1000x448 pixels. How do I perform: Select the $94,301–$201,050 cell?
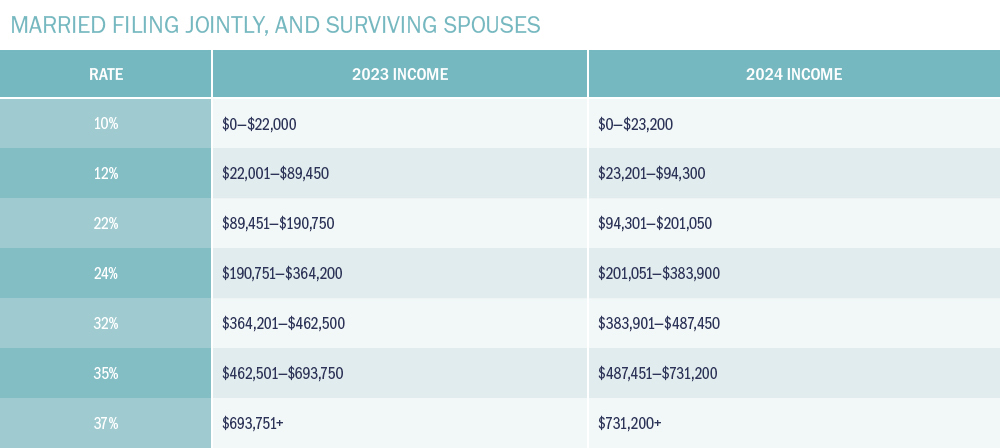point(655,224)
